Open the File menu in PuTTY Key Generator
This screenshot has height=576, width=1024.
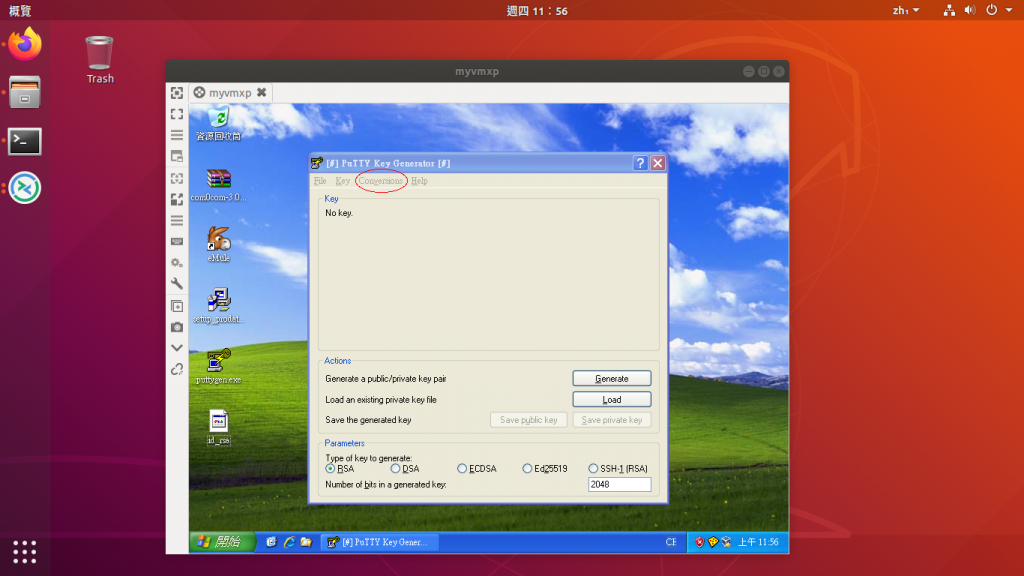(320, 181)
